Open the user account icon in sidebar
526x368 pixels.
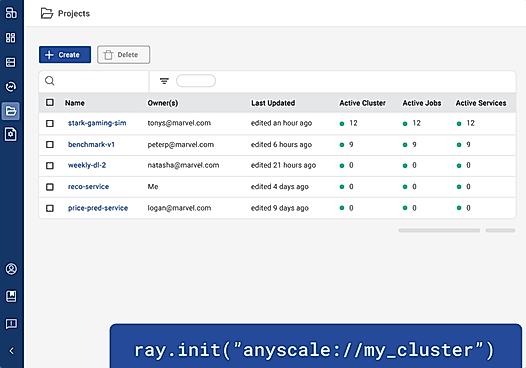point(11,269)
